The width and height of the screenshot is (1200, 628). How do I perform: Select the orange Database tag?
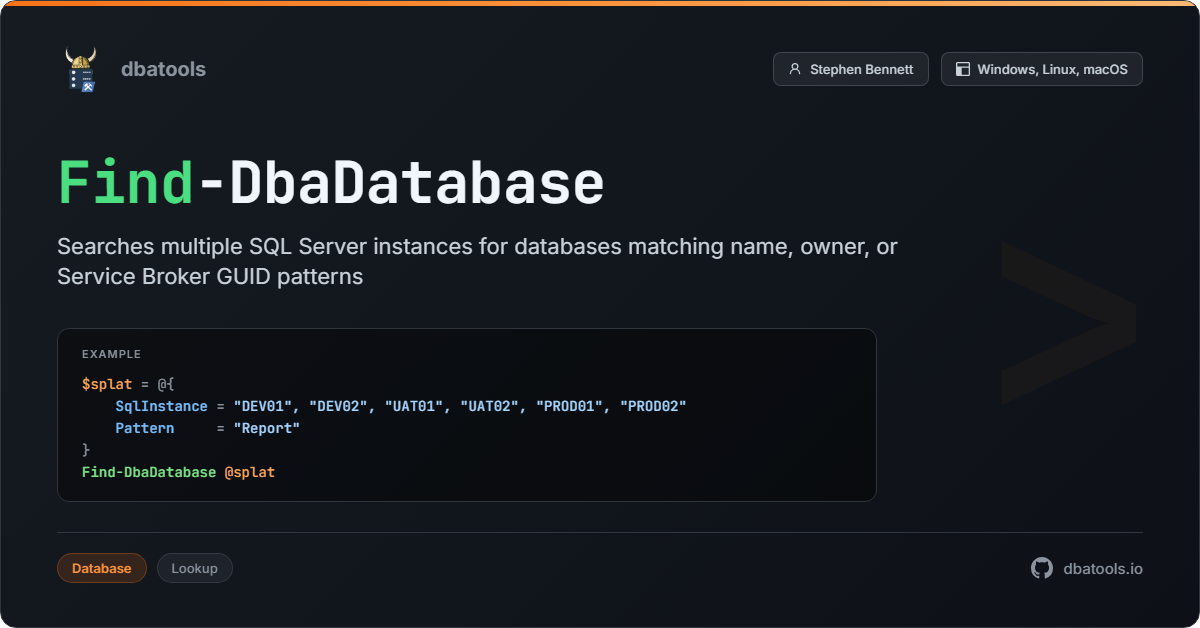(x=102, y=568)
